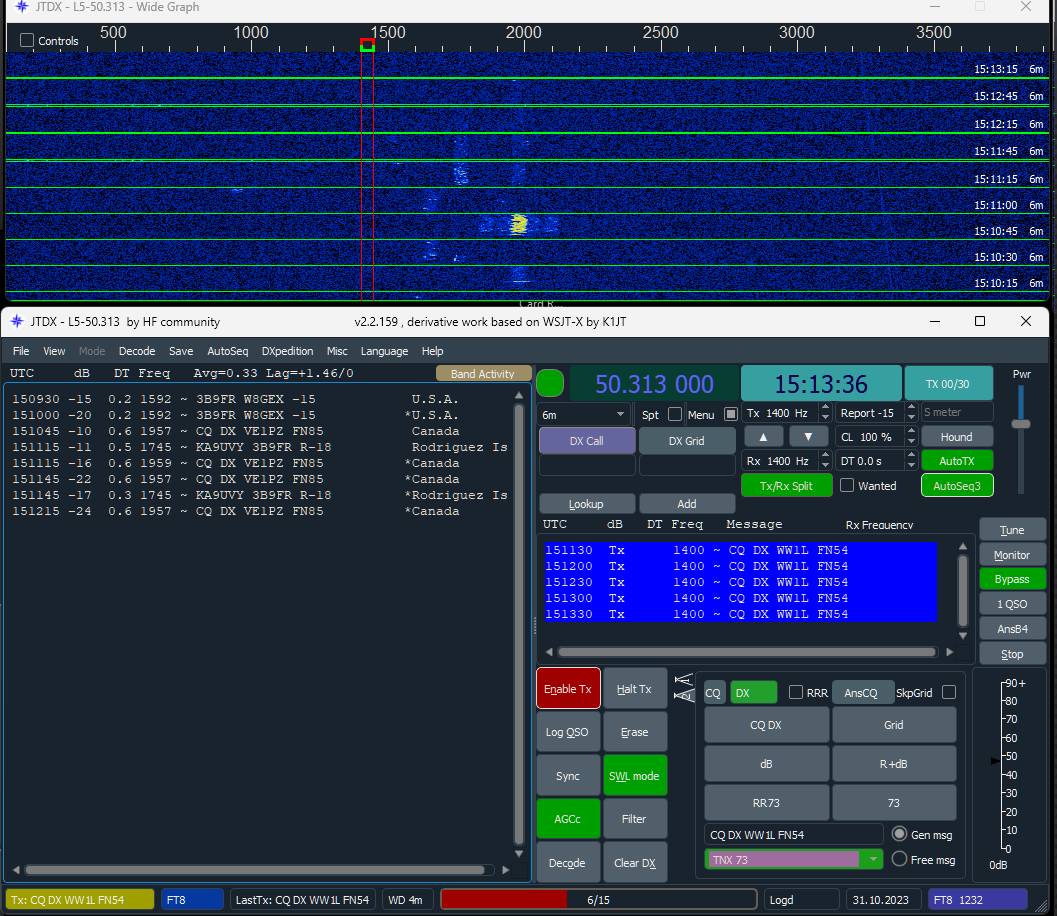The height and width of the screenshot is (916, 1057).
Task: Click JTDX star icon in Wide Graph title bar
Action: click(22, 7)
